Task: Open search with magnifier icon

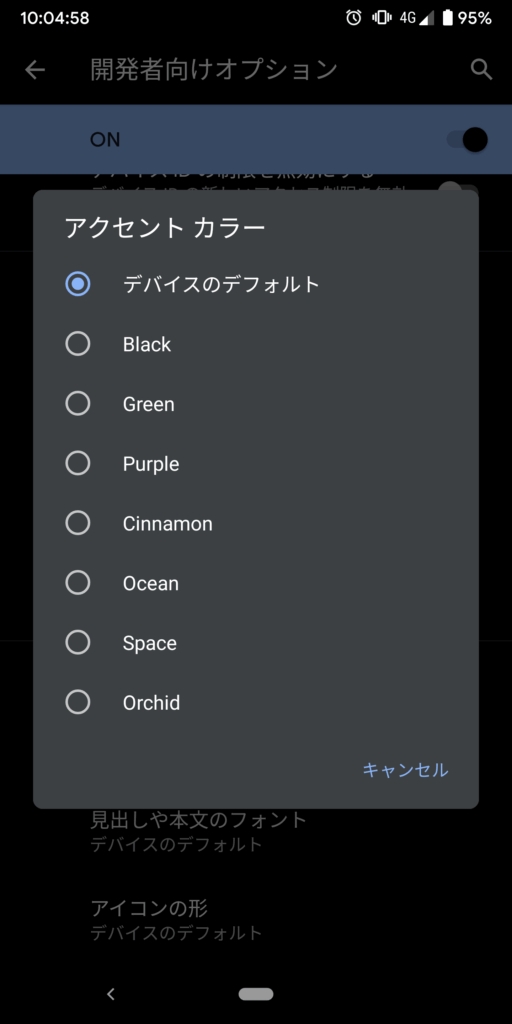Action: click(481, 69)
